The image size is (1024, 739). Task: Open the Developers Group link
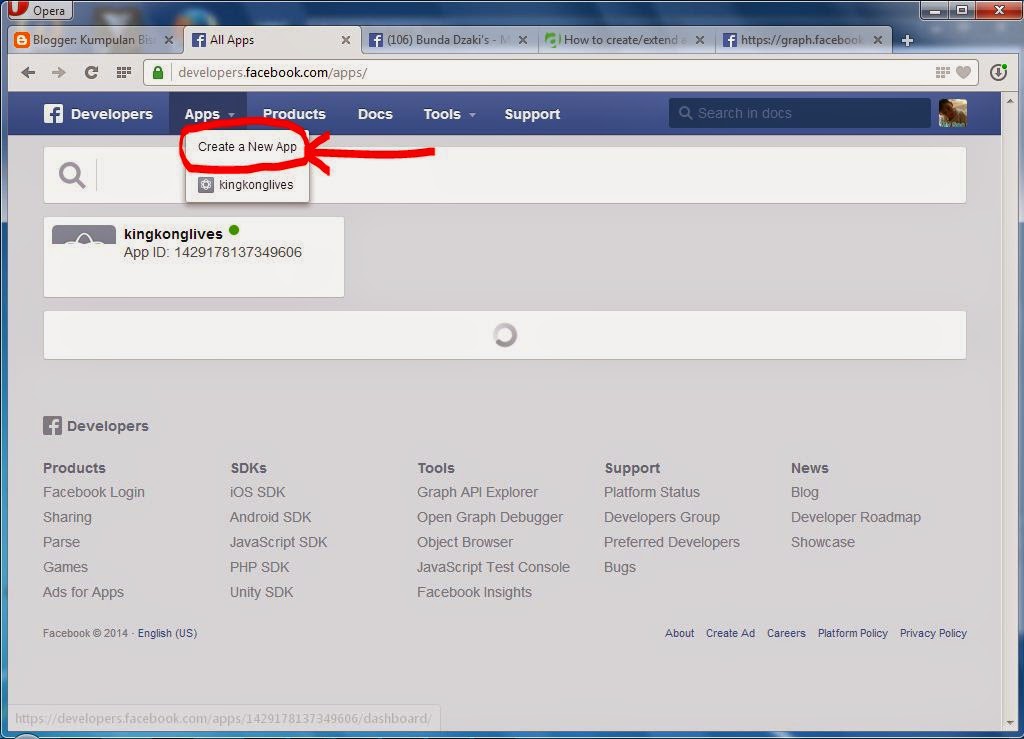[662, 517]
